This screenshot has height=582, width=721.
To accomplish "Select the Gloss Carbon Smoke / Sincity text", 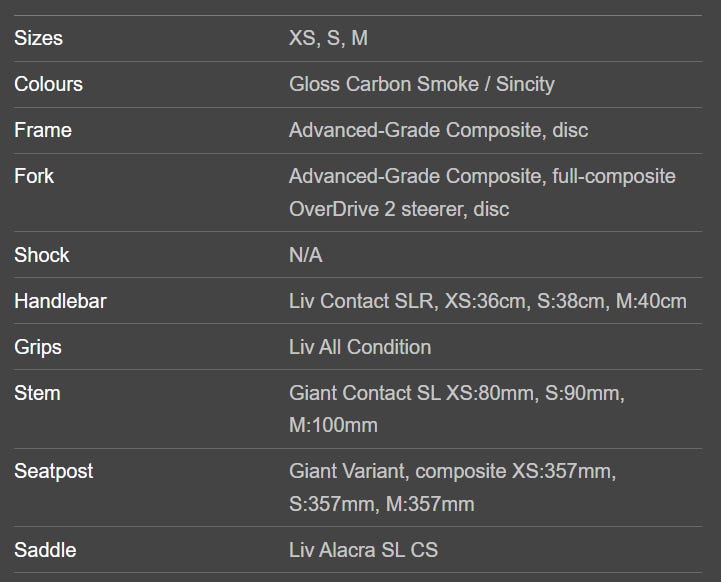I will tap(422, 84).
